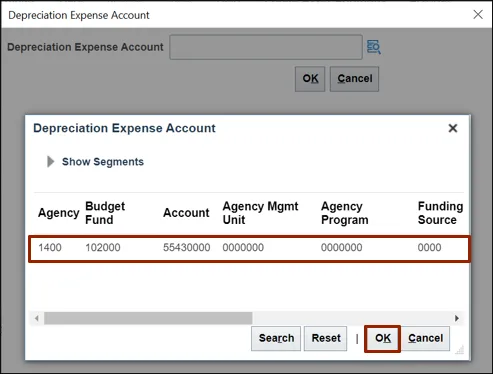
Task: Click the Reset button
Action: [x=326, y=338]
